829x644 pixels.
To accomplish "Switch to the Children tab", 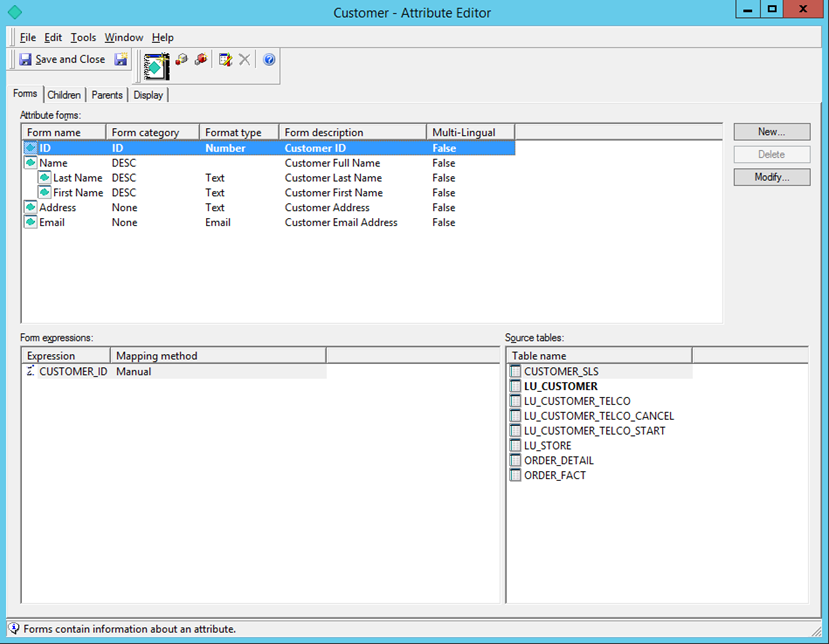I will tap(64, 95).
